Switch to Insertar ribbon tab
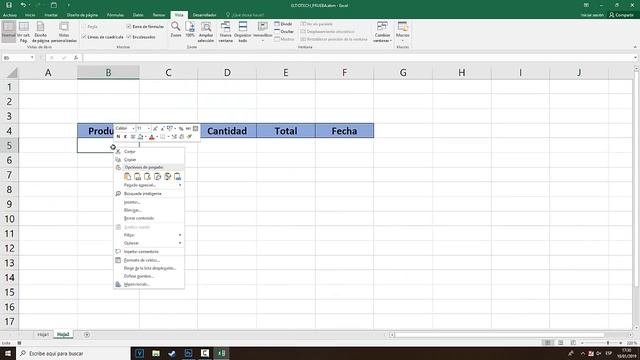The width and height of the screenshot is (640, 360). [x=51, y=15]
